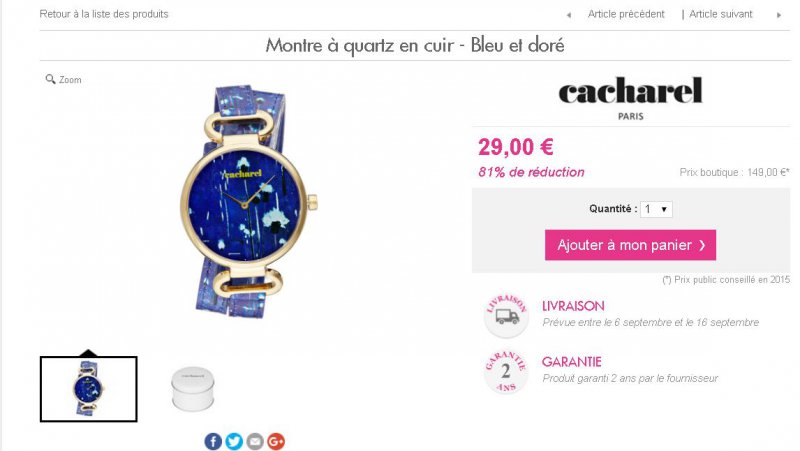
Task: Open the Quantité dropdown
Action: pyautogui.click(x=656, y=209)
